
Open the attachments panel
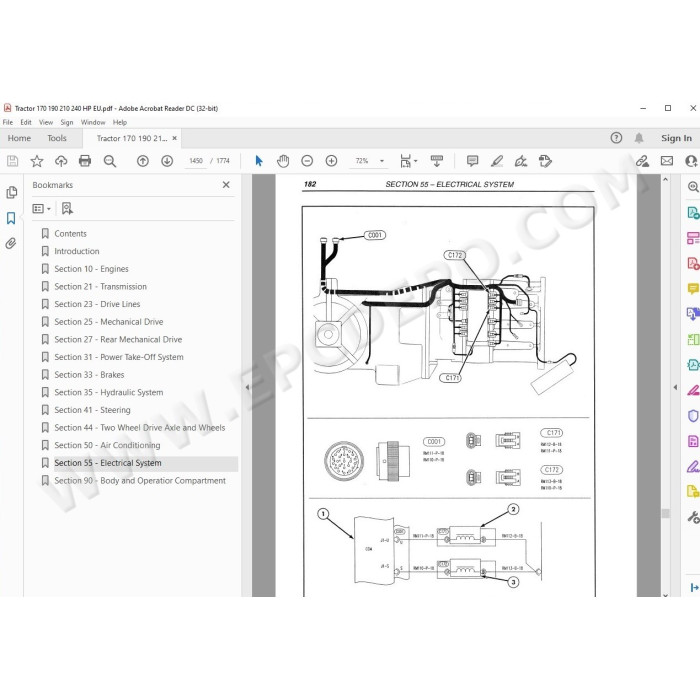[x=11, y=243]
